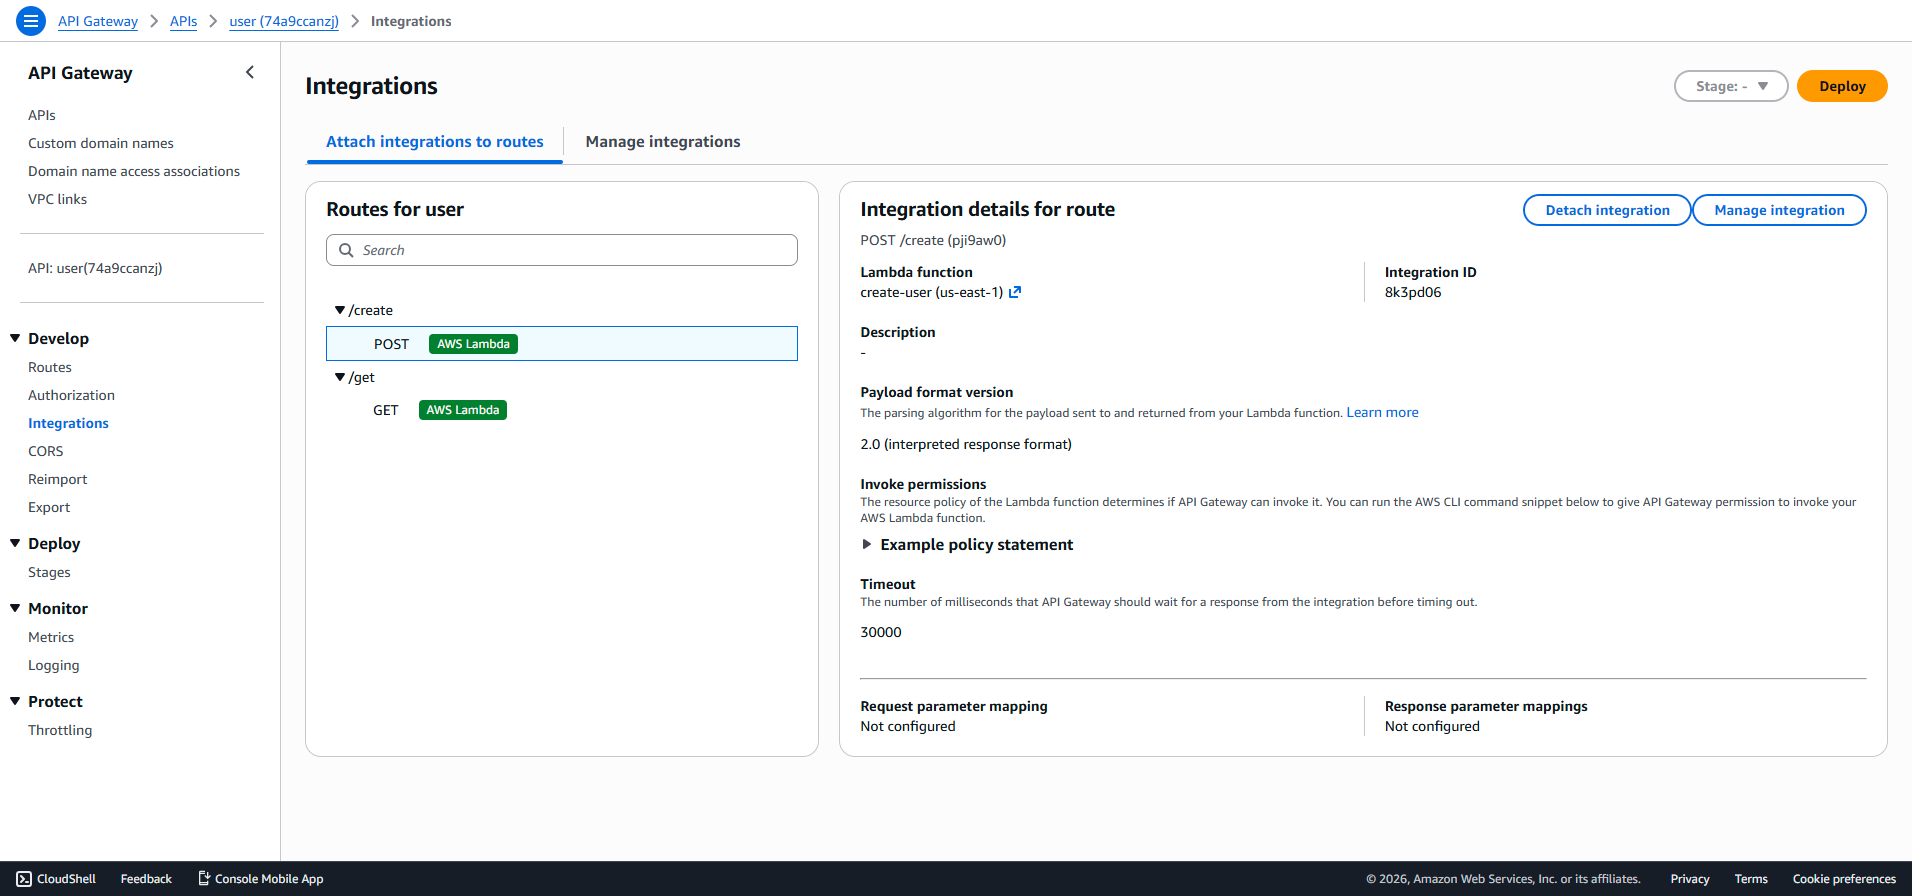
Task: Click the AWS Lambda badge on POST route
Action: tap(473, 344)
